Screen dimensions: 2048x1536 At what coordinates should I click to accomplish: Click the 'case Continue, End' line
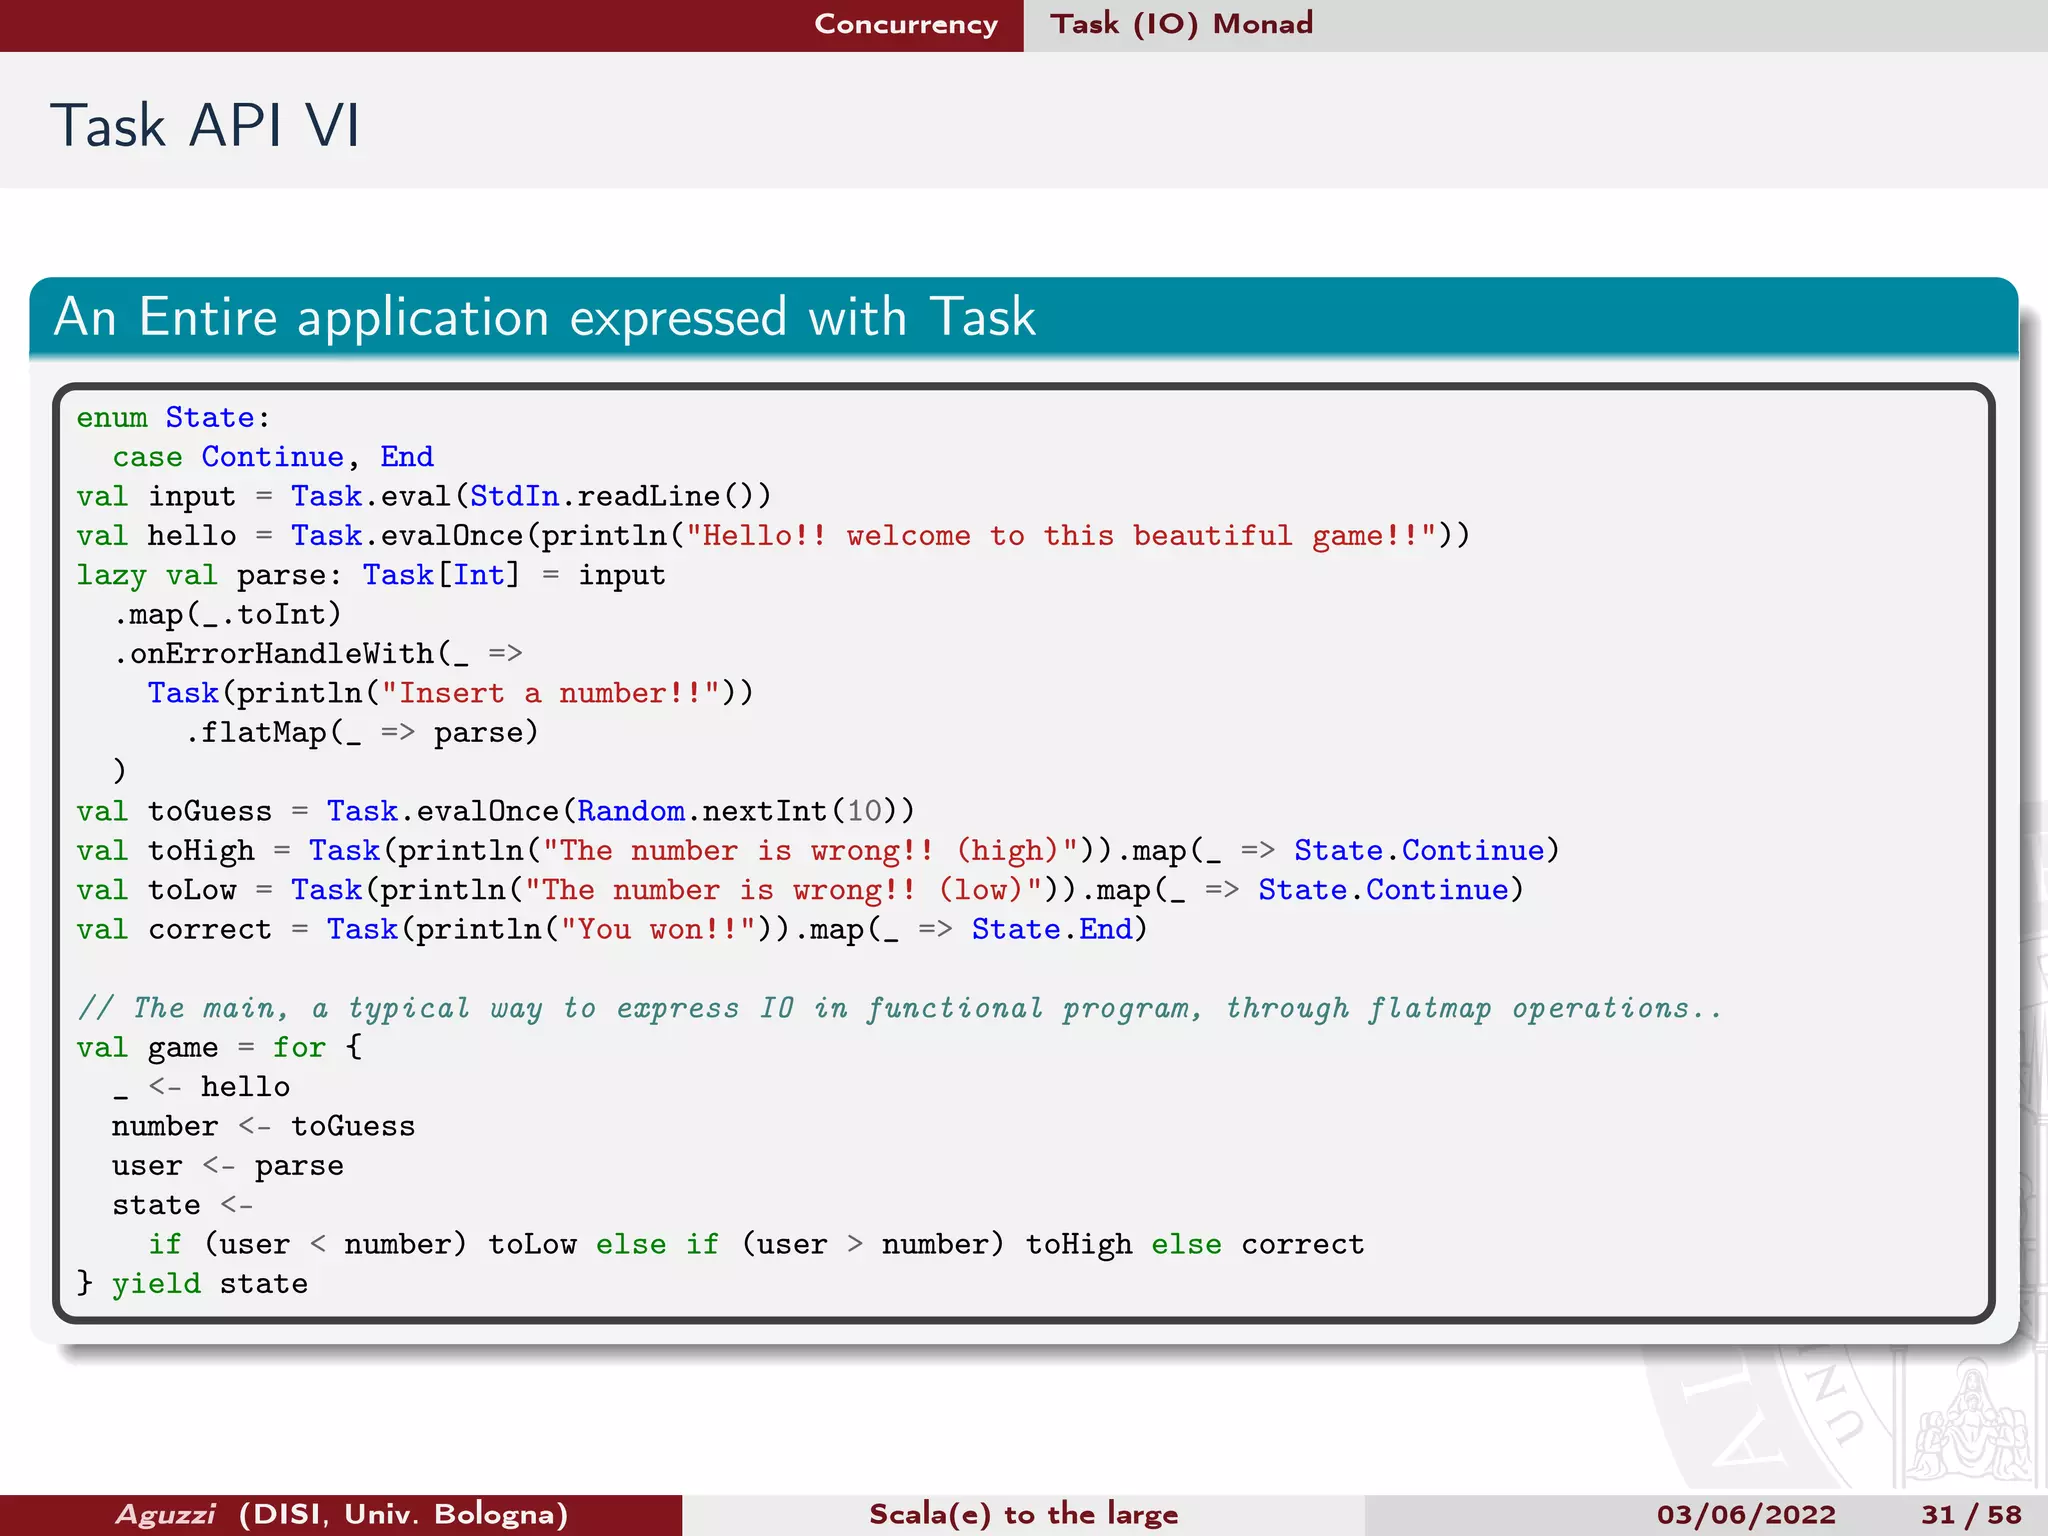click(x=273, y=458)
